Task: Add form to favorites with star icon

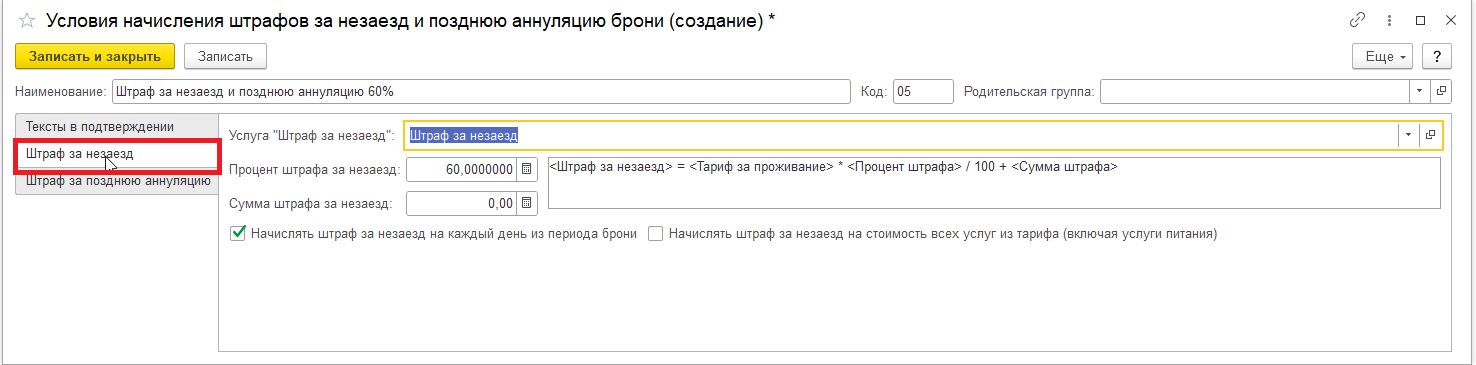Action: [x=27, y=20]
